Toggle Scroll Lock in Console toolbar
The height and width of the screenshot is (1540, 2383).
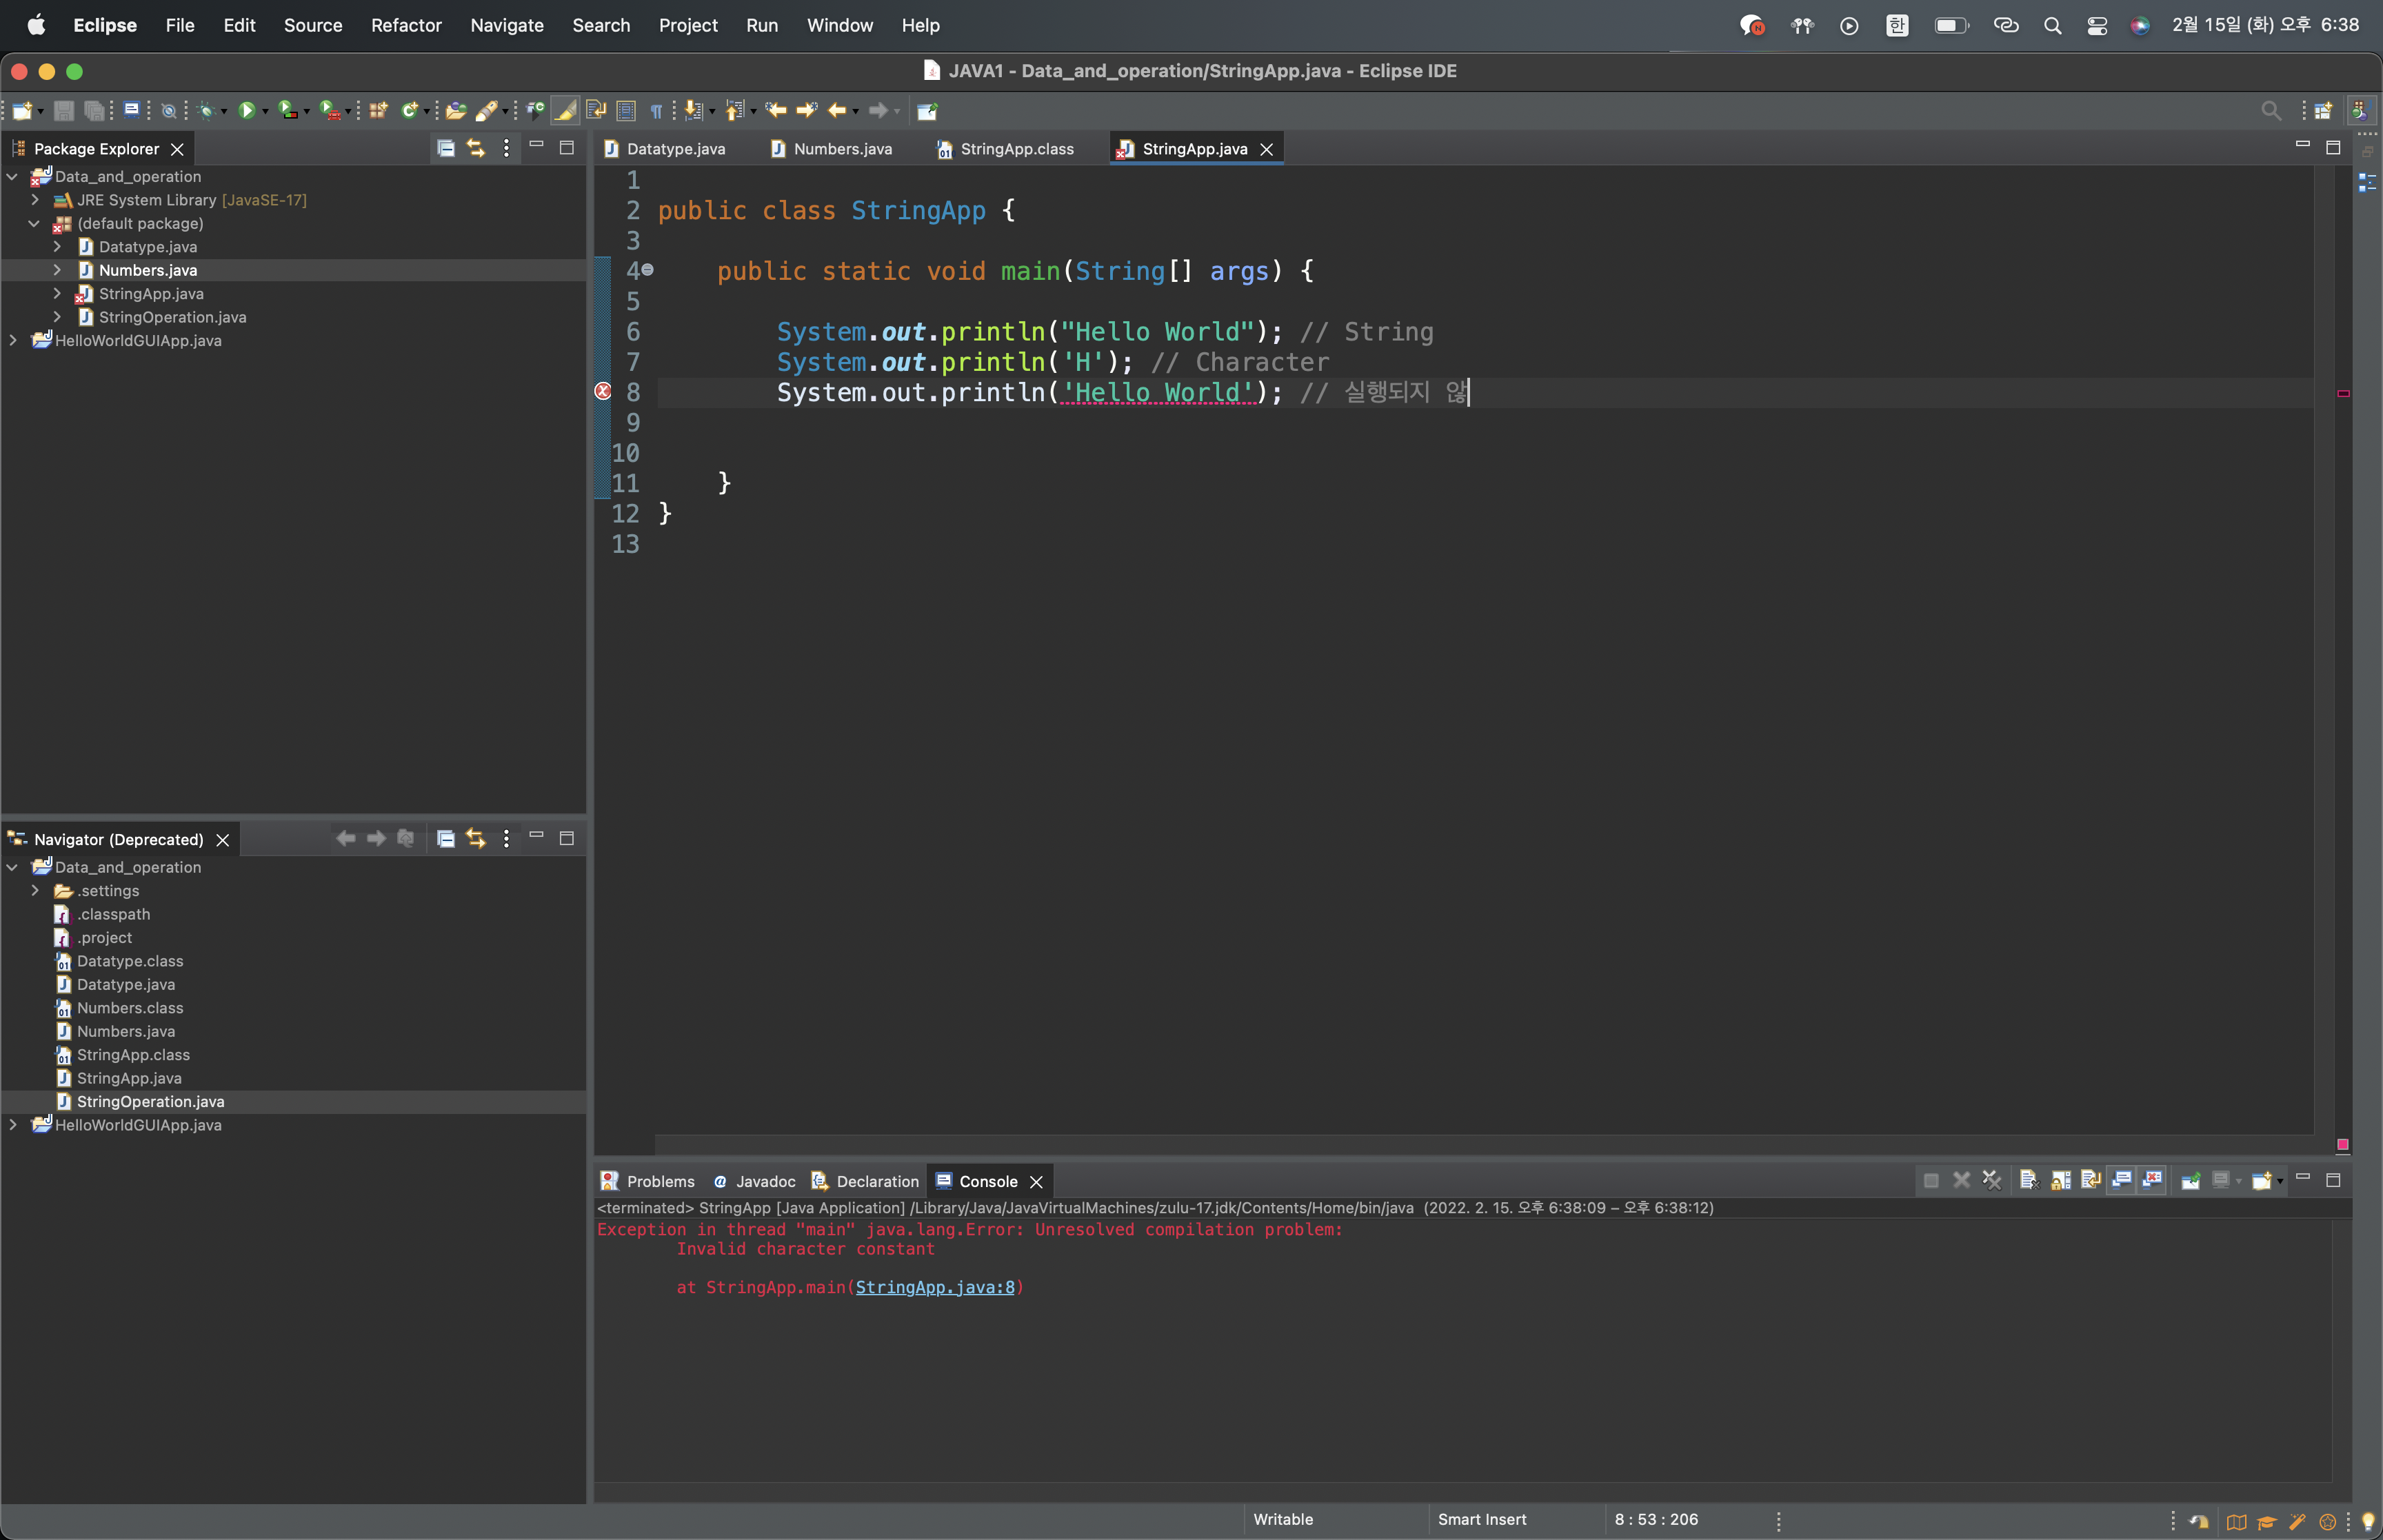2060,1181
